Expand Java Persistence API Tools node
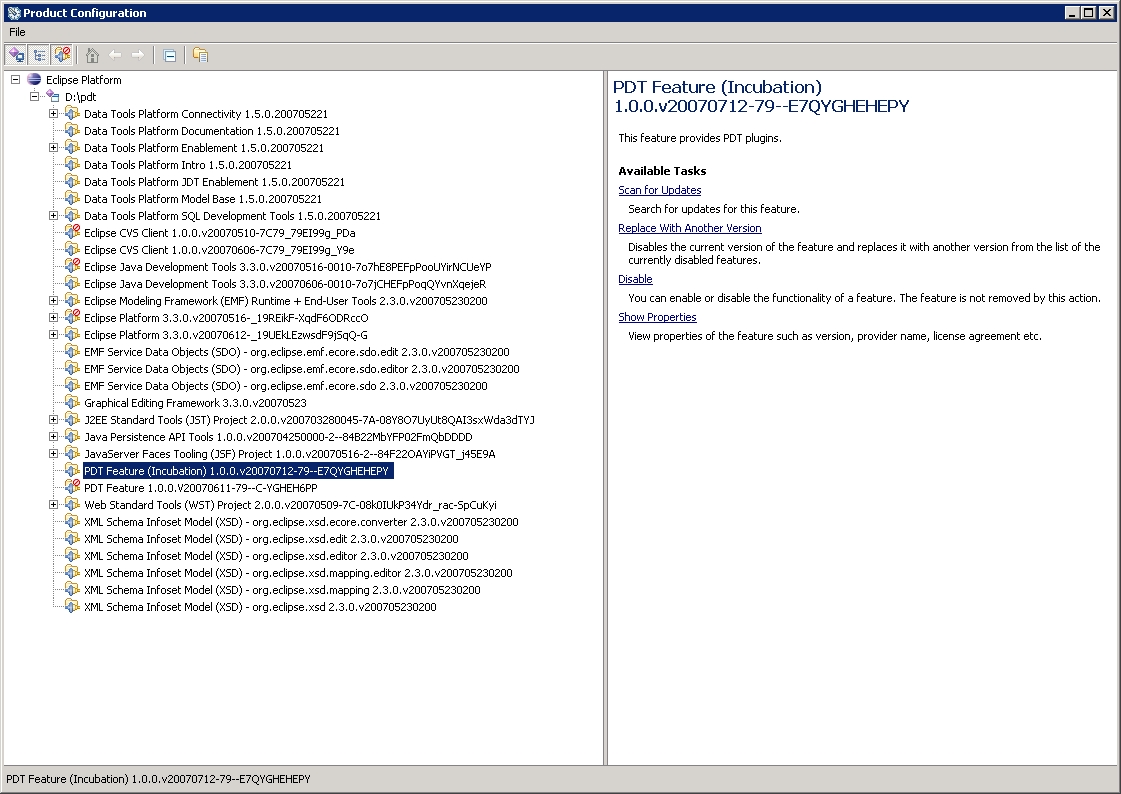 pos(54,437)
